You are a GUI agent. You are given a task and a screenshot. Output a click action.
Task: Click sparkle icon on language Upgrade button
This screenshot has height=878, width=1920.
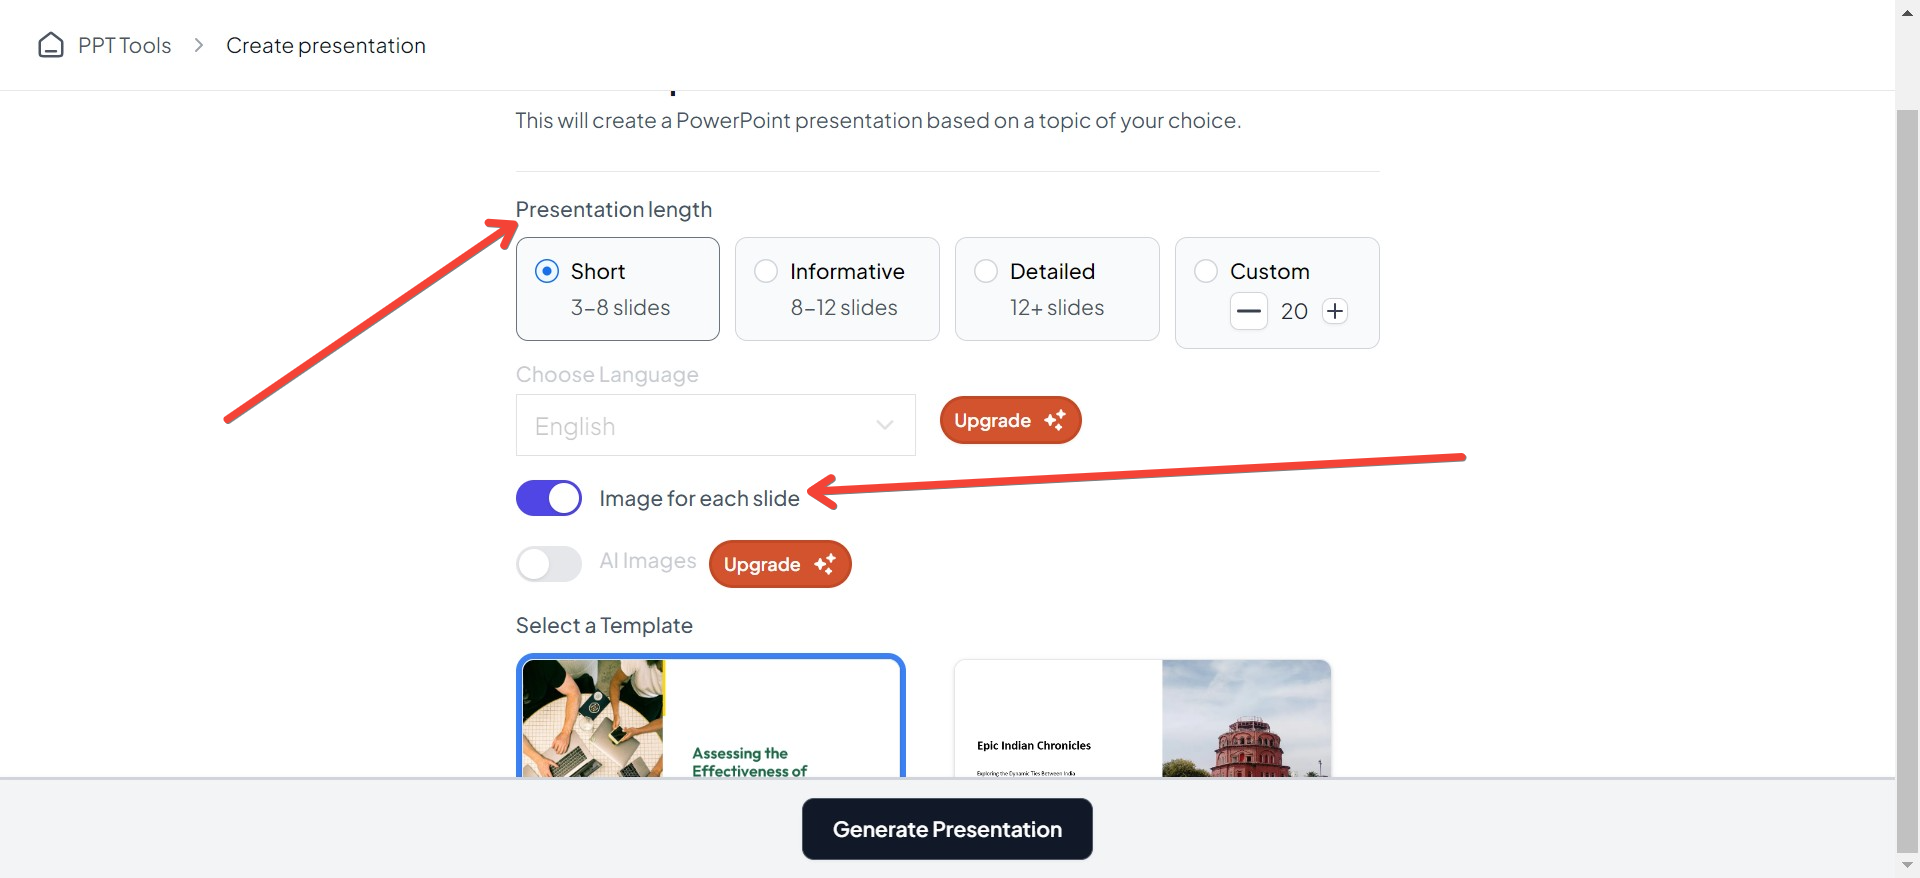1055,420
